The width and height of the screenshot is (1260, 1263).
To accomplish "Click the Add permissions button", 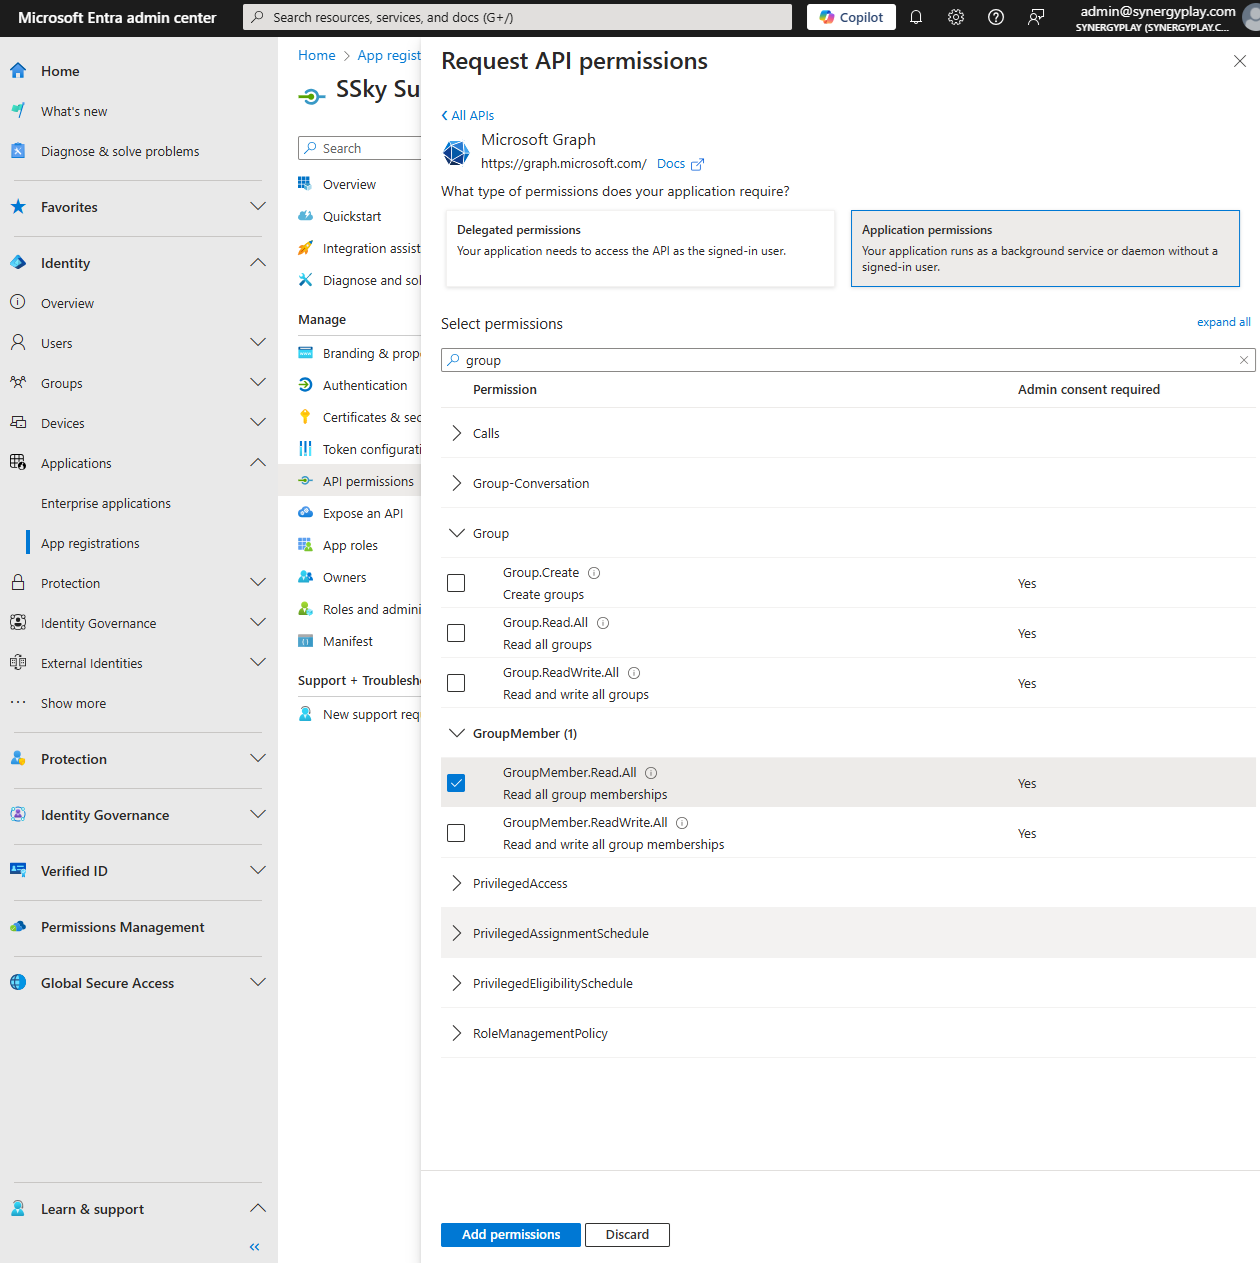I will pos(510,1235).
